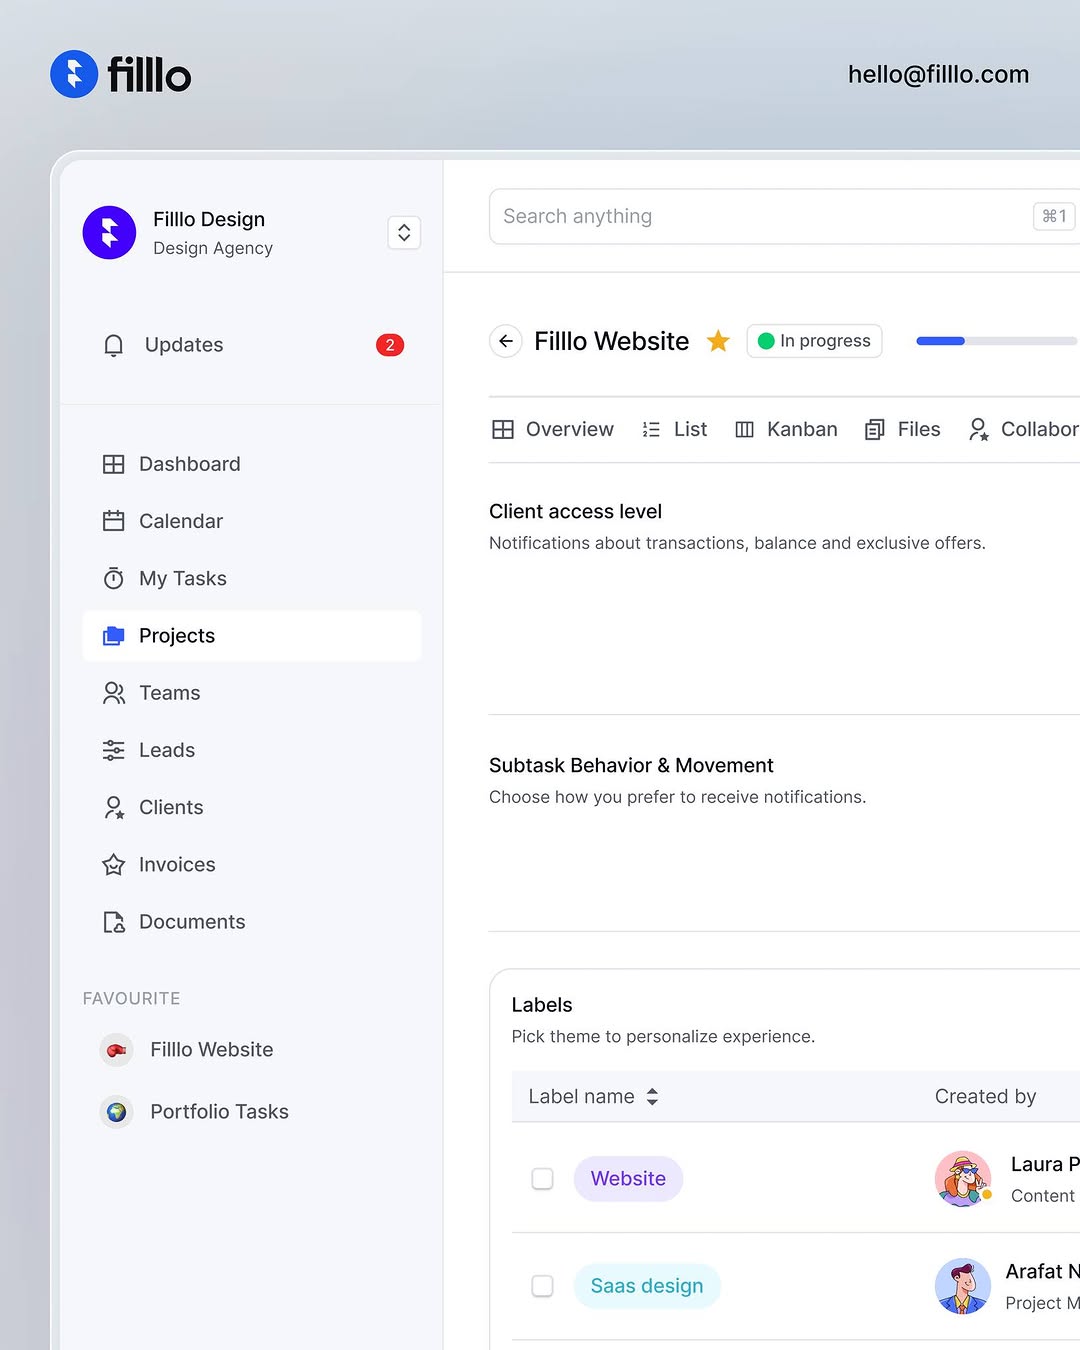Click the Fillo Design workspace avatar
1080x1350 pixels.
pos(109,233)
